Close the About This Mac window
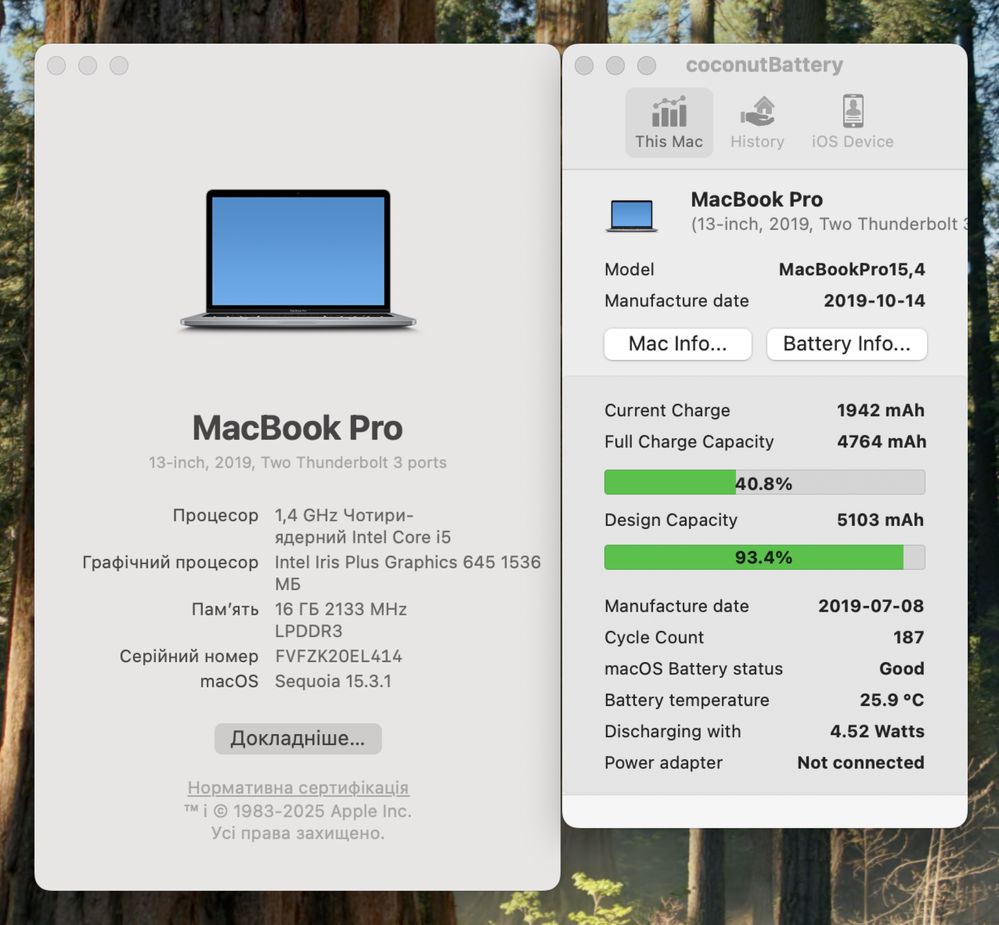Image resolution: width=999 pixels, height=925 pixels. [x=57, y=66]
